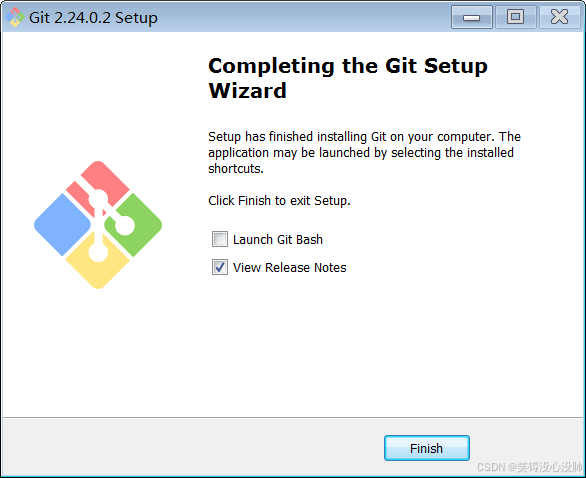The height and width of the screenshot is (478, 586).
Task: Click the white branch node in the yellow tile
Action: [98, 252]
